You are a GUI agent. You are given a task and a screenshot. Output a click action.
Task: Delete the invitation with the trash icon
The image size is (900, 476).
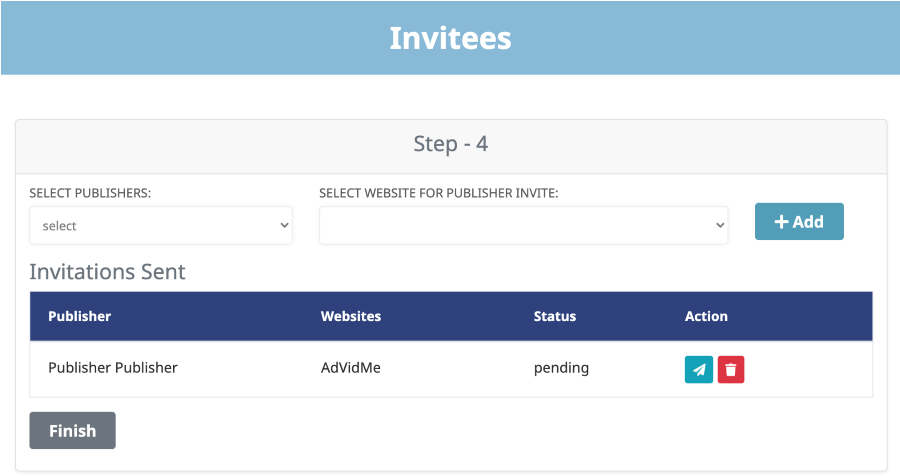point(731,370)
